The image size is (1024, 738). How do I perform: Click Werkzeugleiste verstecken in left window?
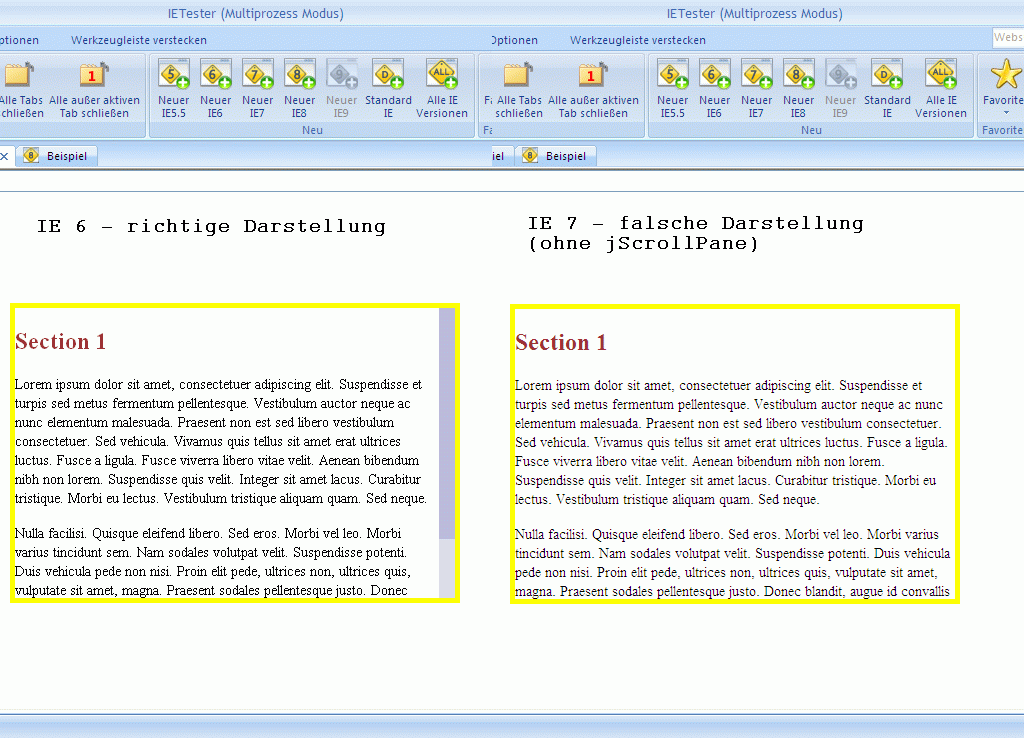pyautogui.click(x=138, y=40)
